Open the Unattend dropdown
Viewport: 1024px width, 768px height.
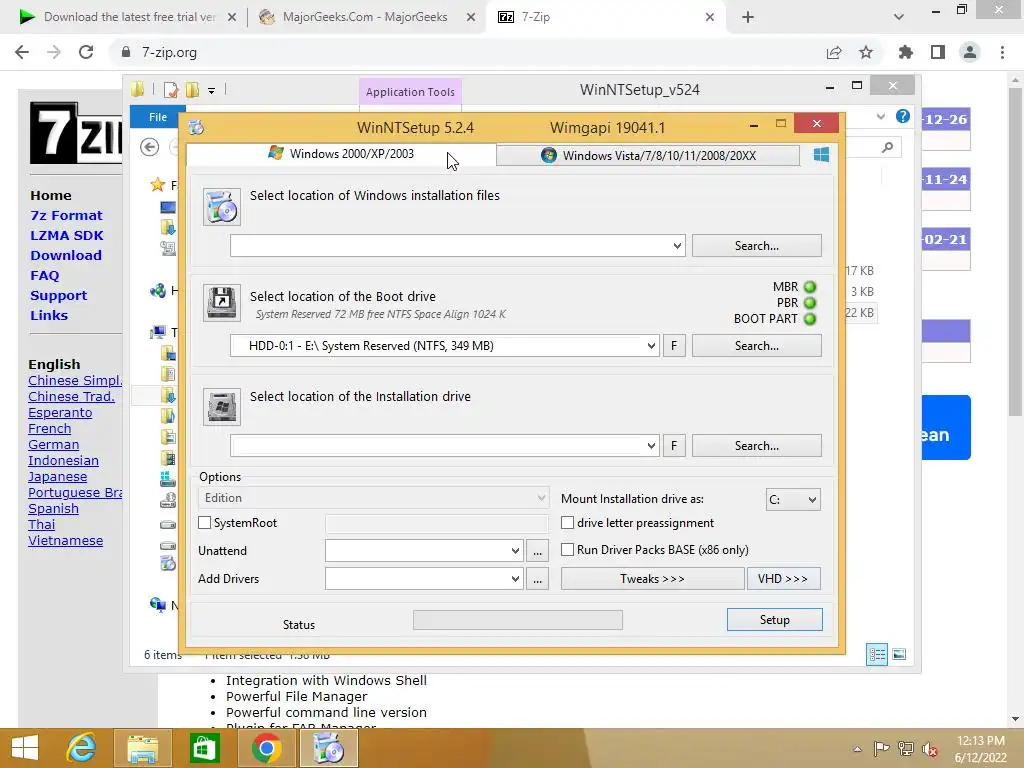(515, 551)
